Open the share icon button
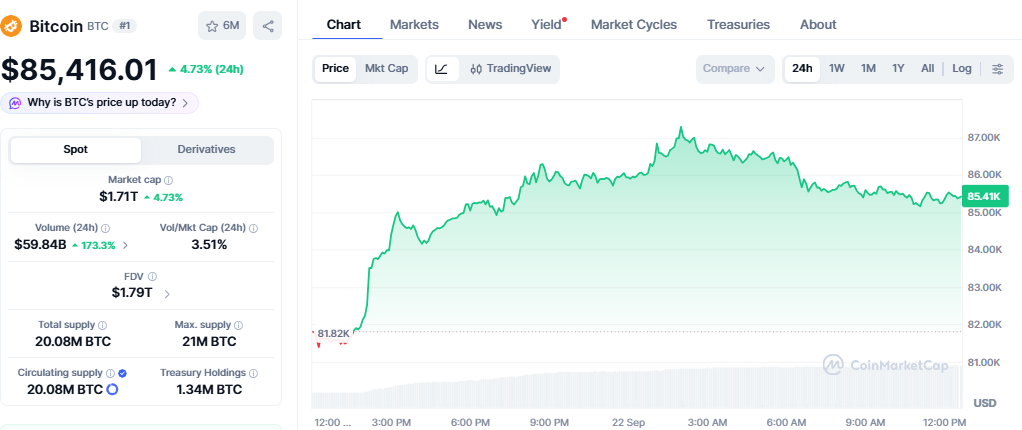Screen dimensions: 1022x430 268,26
